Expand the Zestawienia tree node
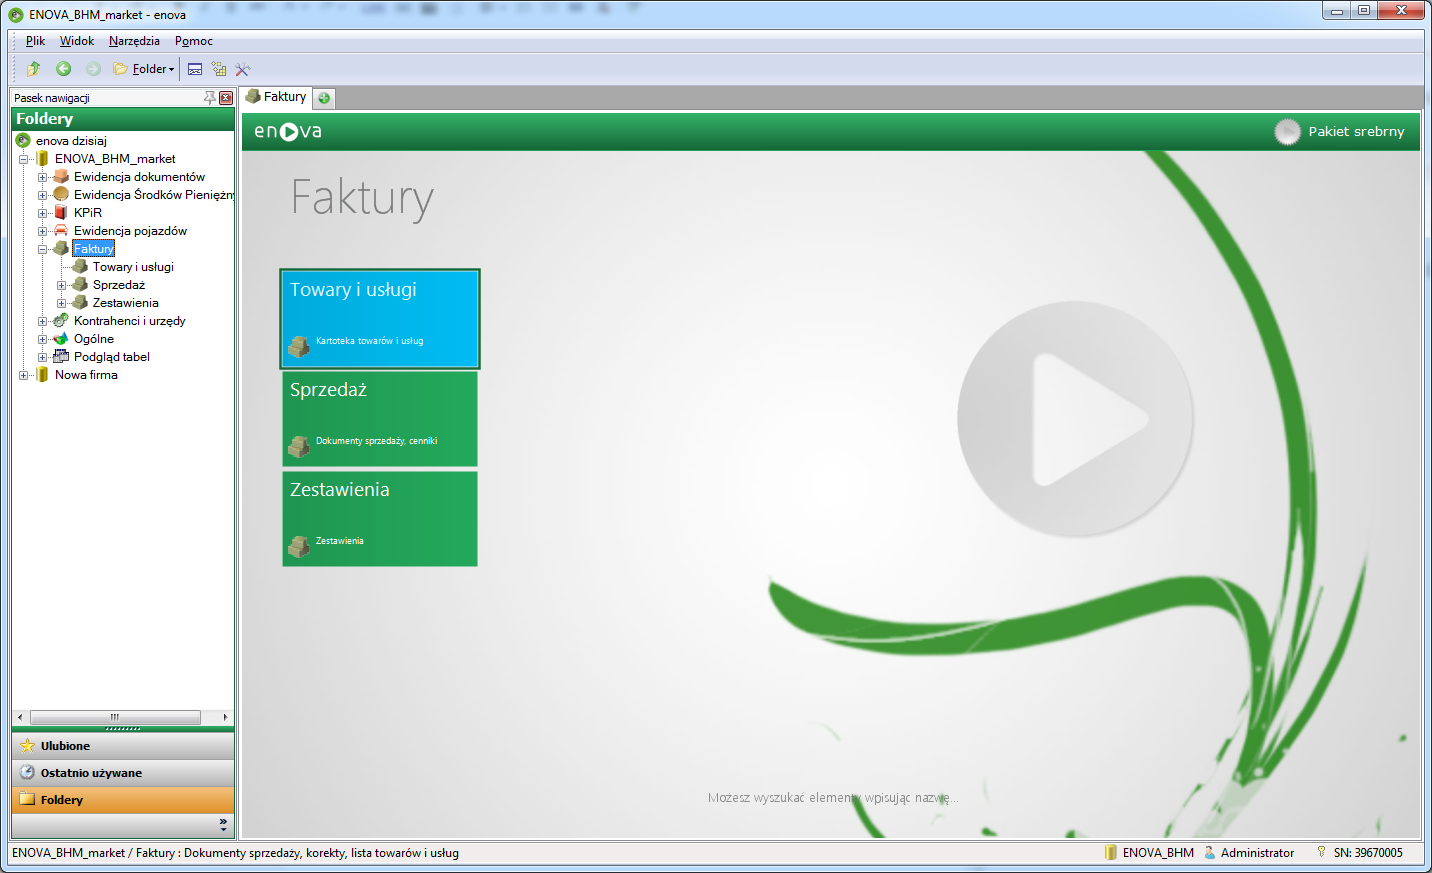This screenshot has height=873, width=1432. tap(61, 303)
